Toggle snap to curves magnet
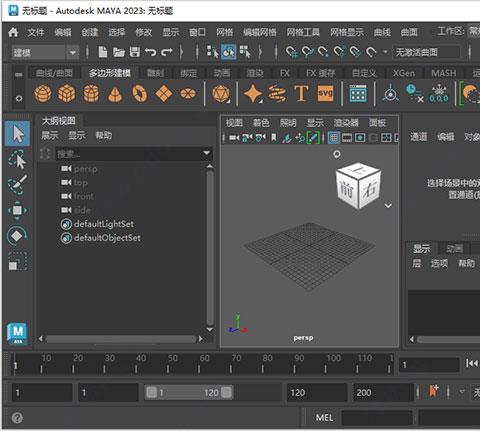This screenshot has height=431, width=480. pos(308,52)
